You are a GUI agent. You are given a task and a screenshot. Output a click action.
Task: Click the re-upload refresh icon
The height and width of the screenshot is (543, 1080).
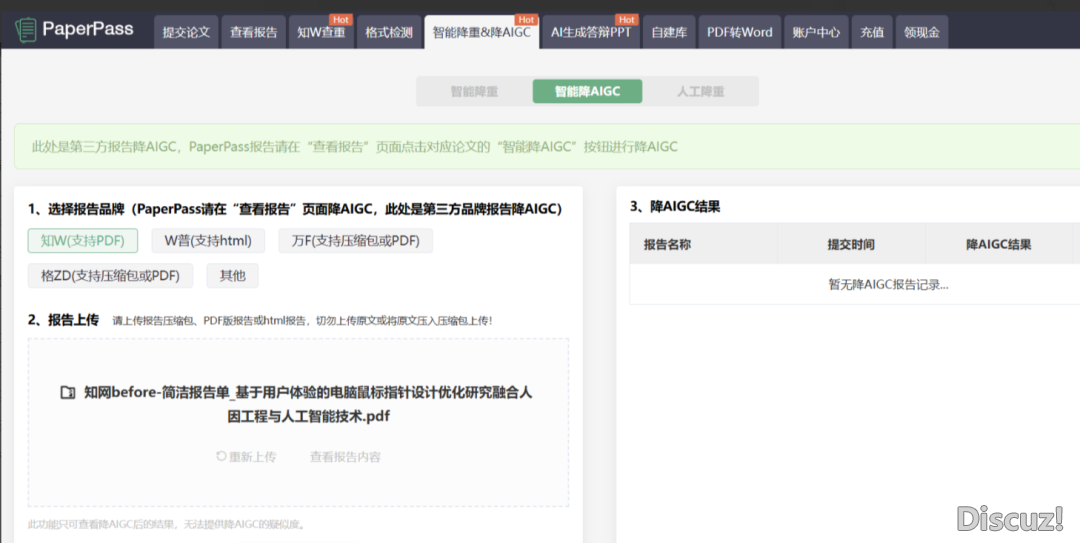pyautogui.click(x=221, y=456)
